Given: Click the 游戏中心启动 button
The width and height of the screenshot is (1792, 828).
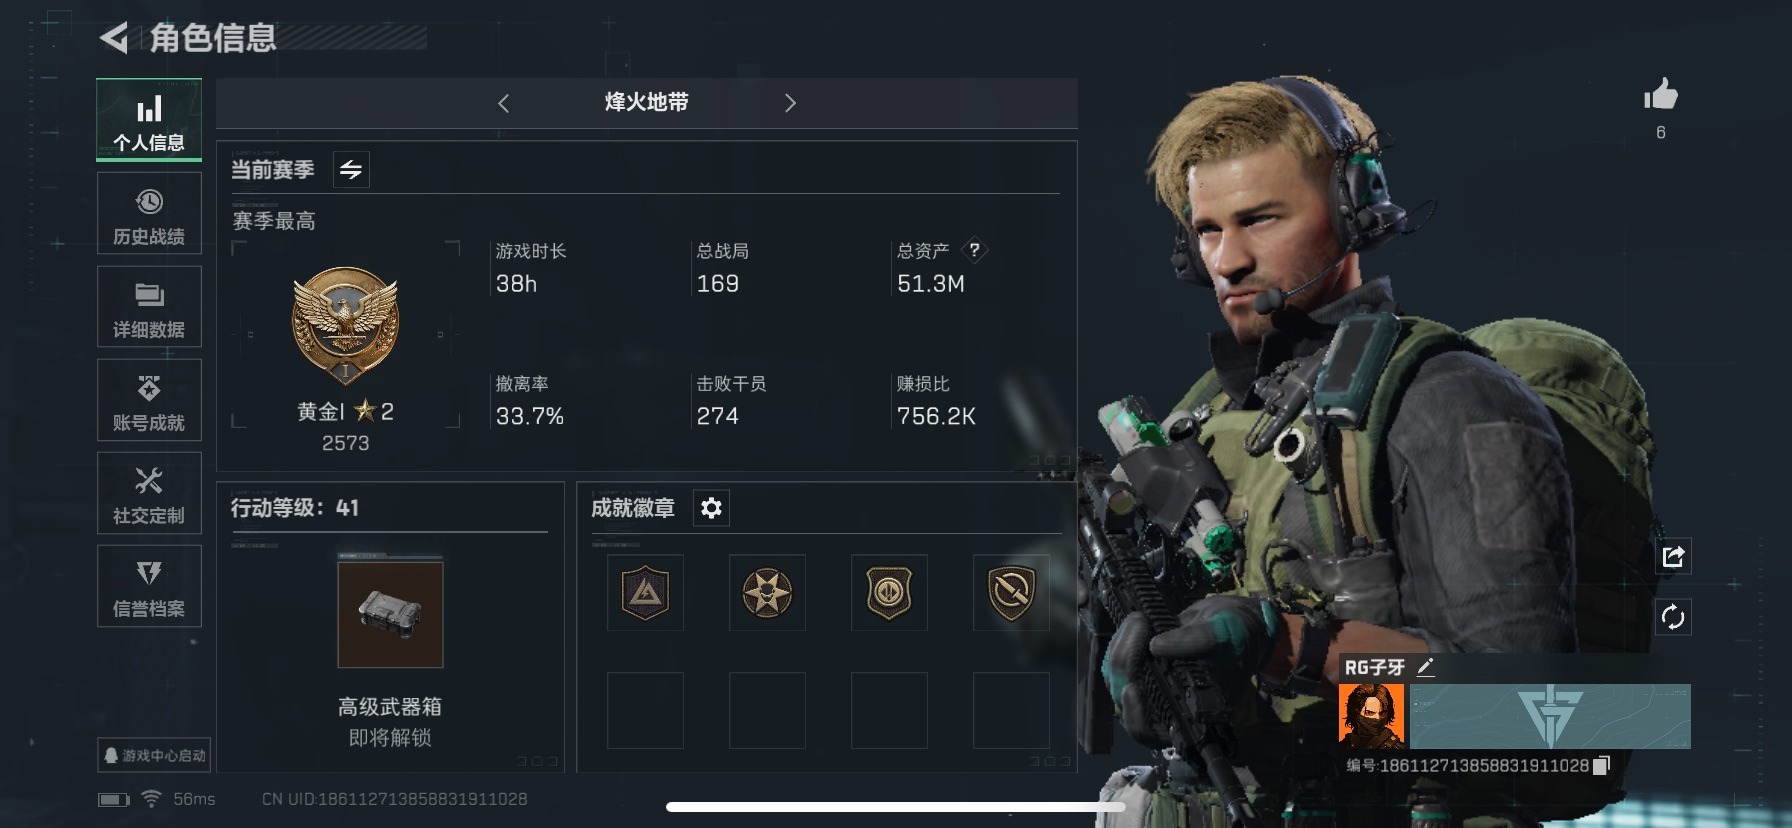Looking at the screenshot, I should coord(154,755).
